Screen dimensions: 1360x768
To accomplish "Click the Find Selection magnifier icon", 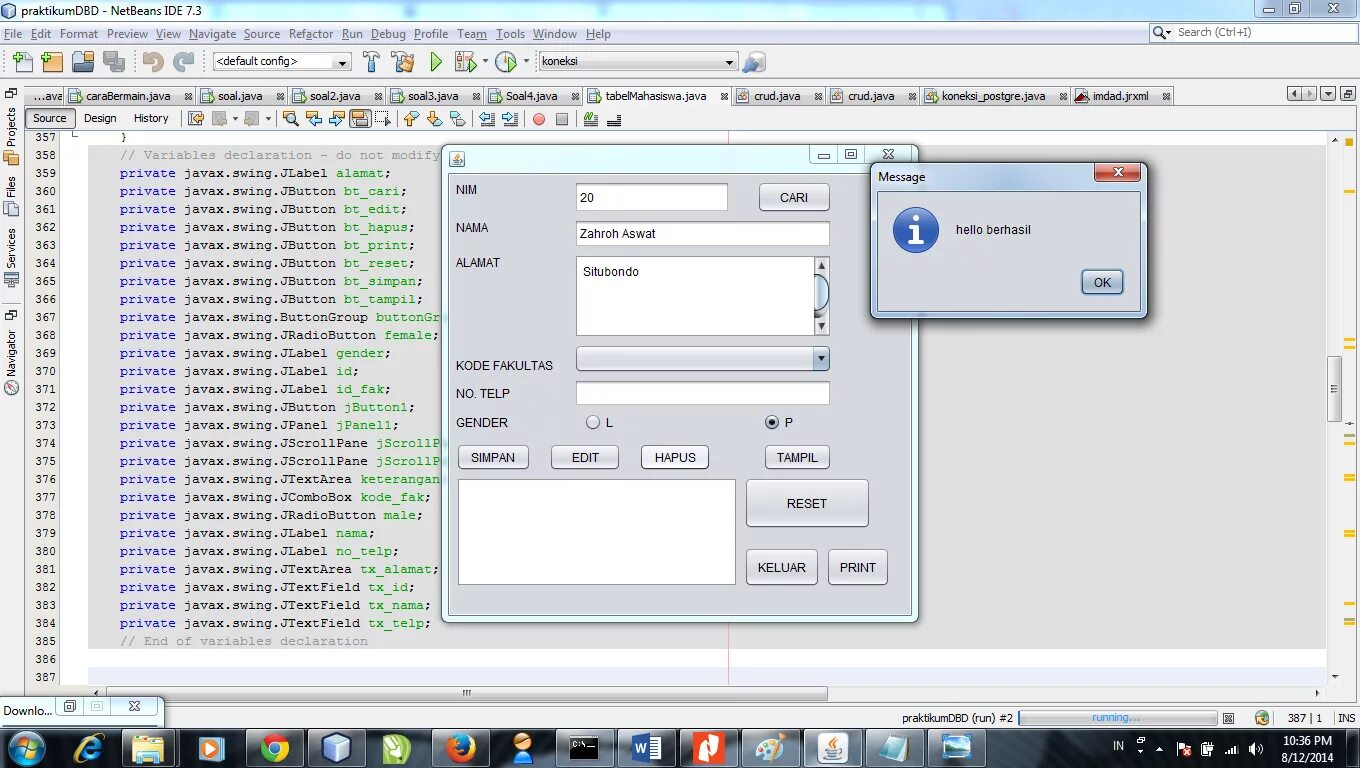I will pyautogui.click(x=291, y=118).
